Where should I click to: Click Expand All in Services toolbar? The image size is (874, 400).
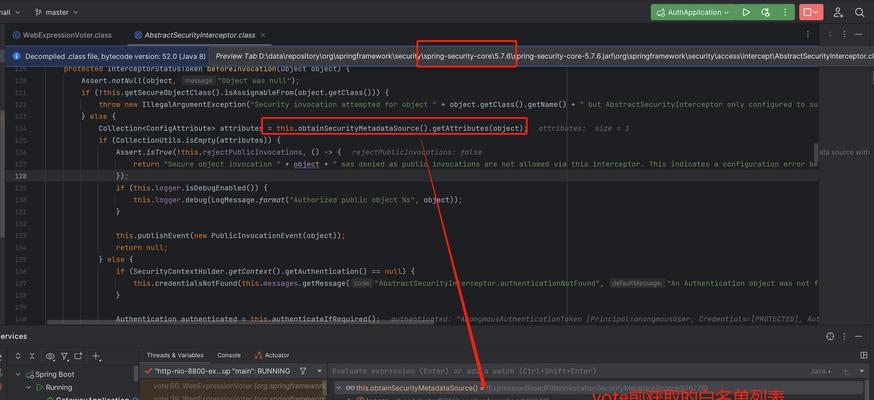tap(18, 355)
